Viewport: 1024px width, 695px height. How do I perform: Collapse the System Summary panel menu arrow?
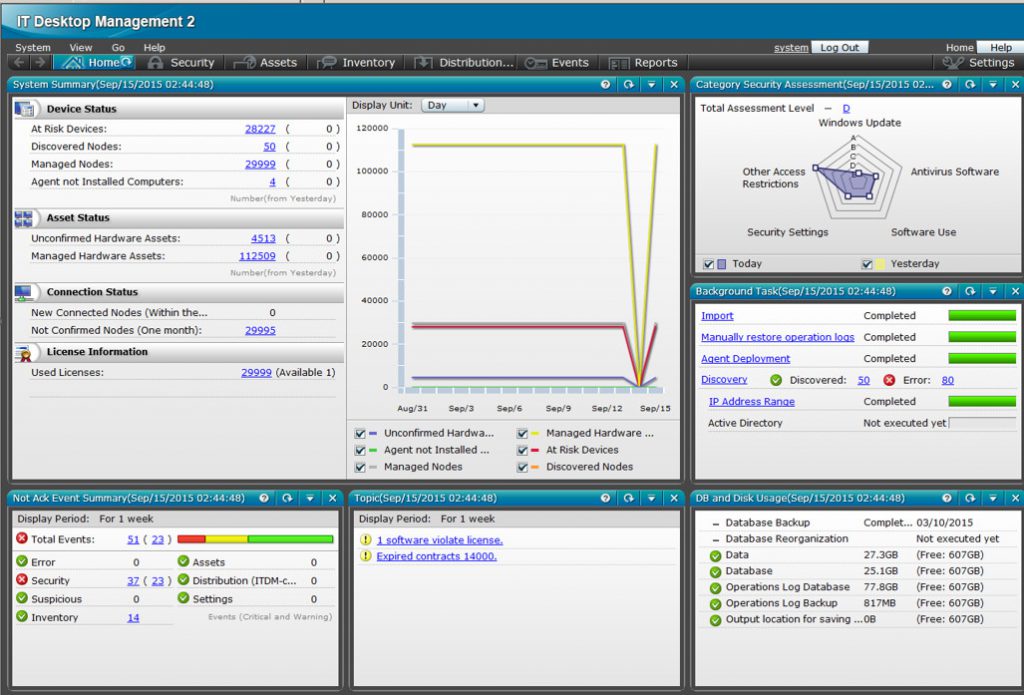click(x=651, y=84)
